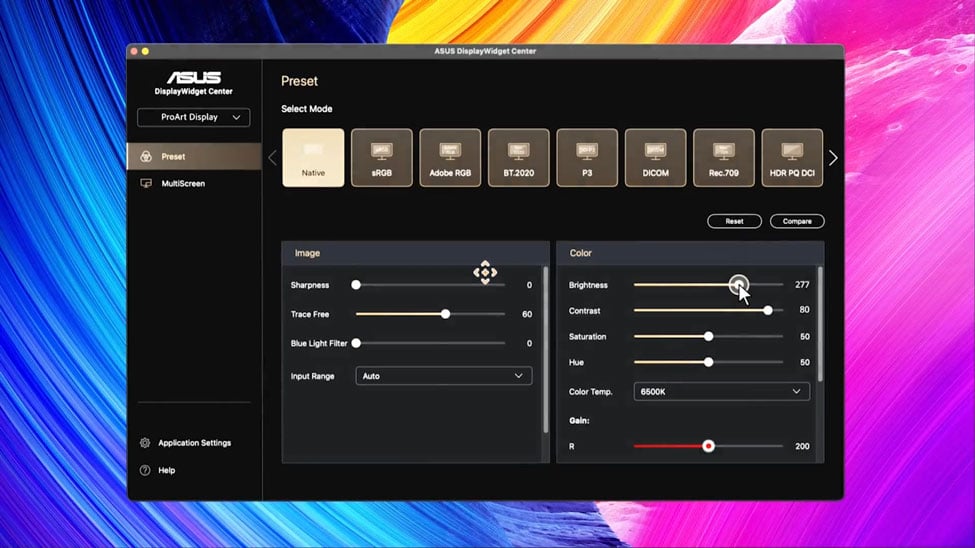Image resolution: width=975 pixels, height=548 pixels.
Task: Click the Preset sidebar icon
Action: coord(146,157)
